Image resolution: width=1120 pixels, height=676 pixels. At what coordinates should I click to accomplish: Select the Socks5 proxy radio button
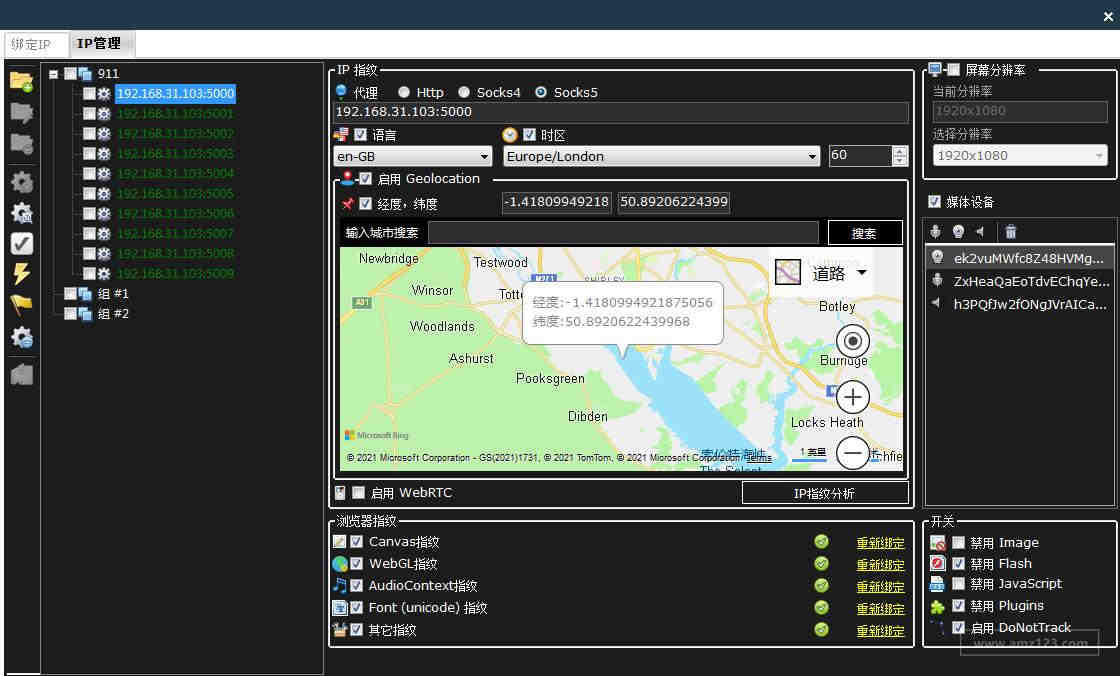541,92
